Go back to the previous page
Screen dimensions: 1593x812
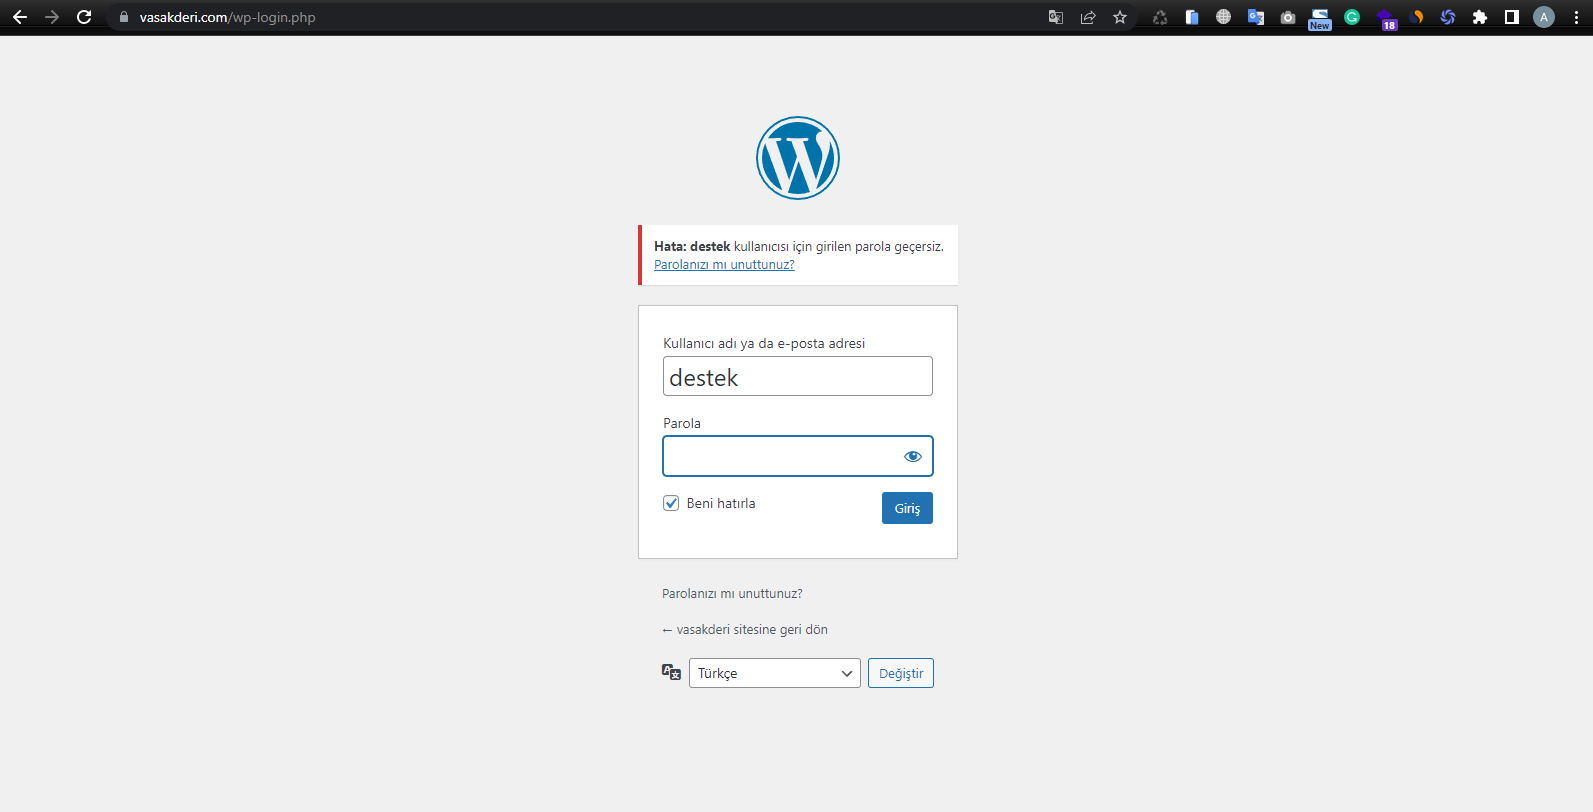[x=19, y=17]
